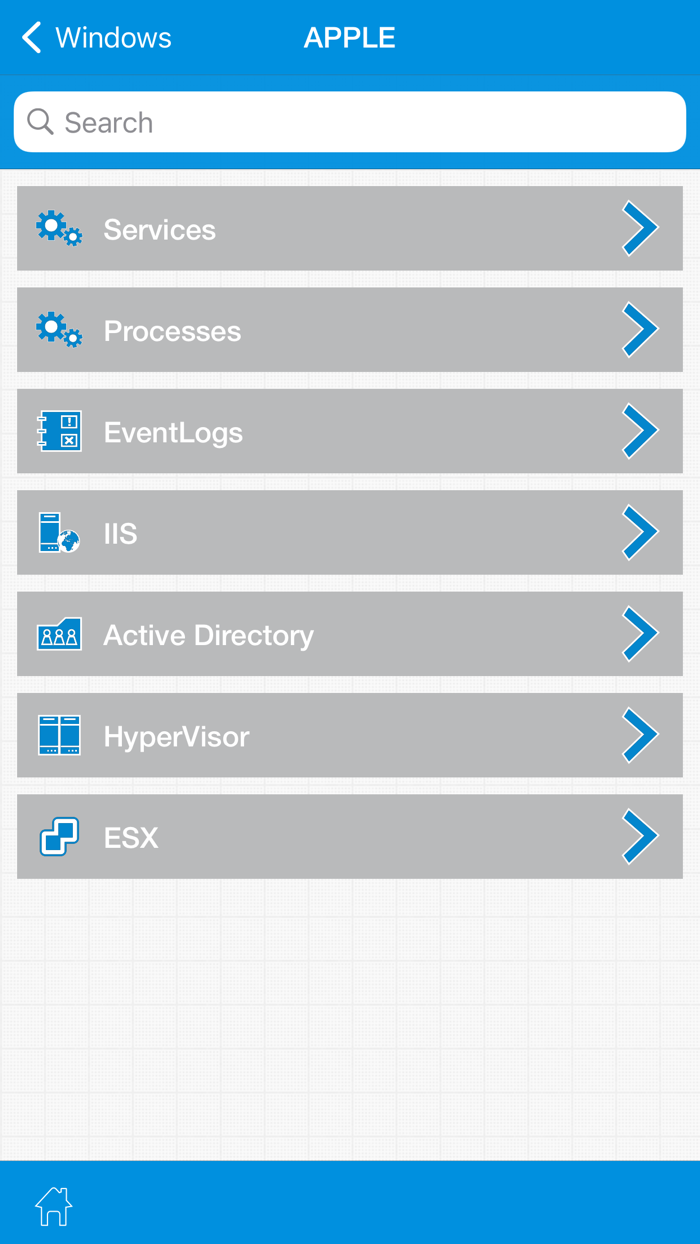
Task: Open the IIS section
Action: [x=350, y=532]
